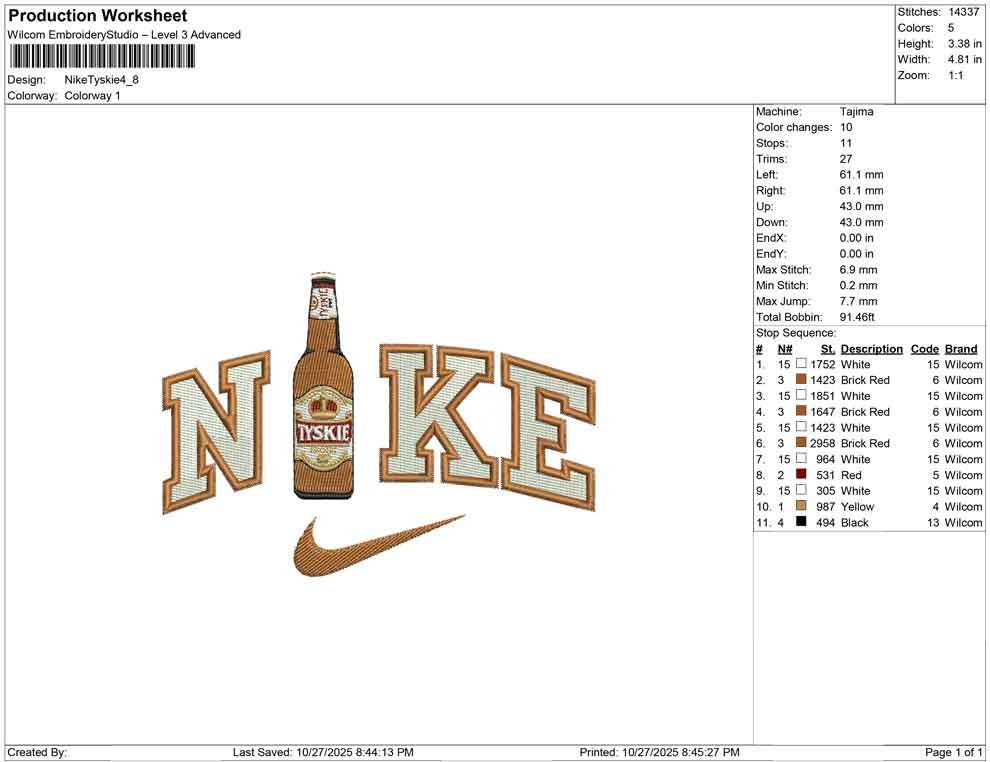Click the Zoom value '1:1'
Screen dimensions: 990x762
[x=956, y=75]
